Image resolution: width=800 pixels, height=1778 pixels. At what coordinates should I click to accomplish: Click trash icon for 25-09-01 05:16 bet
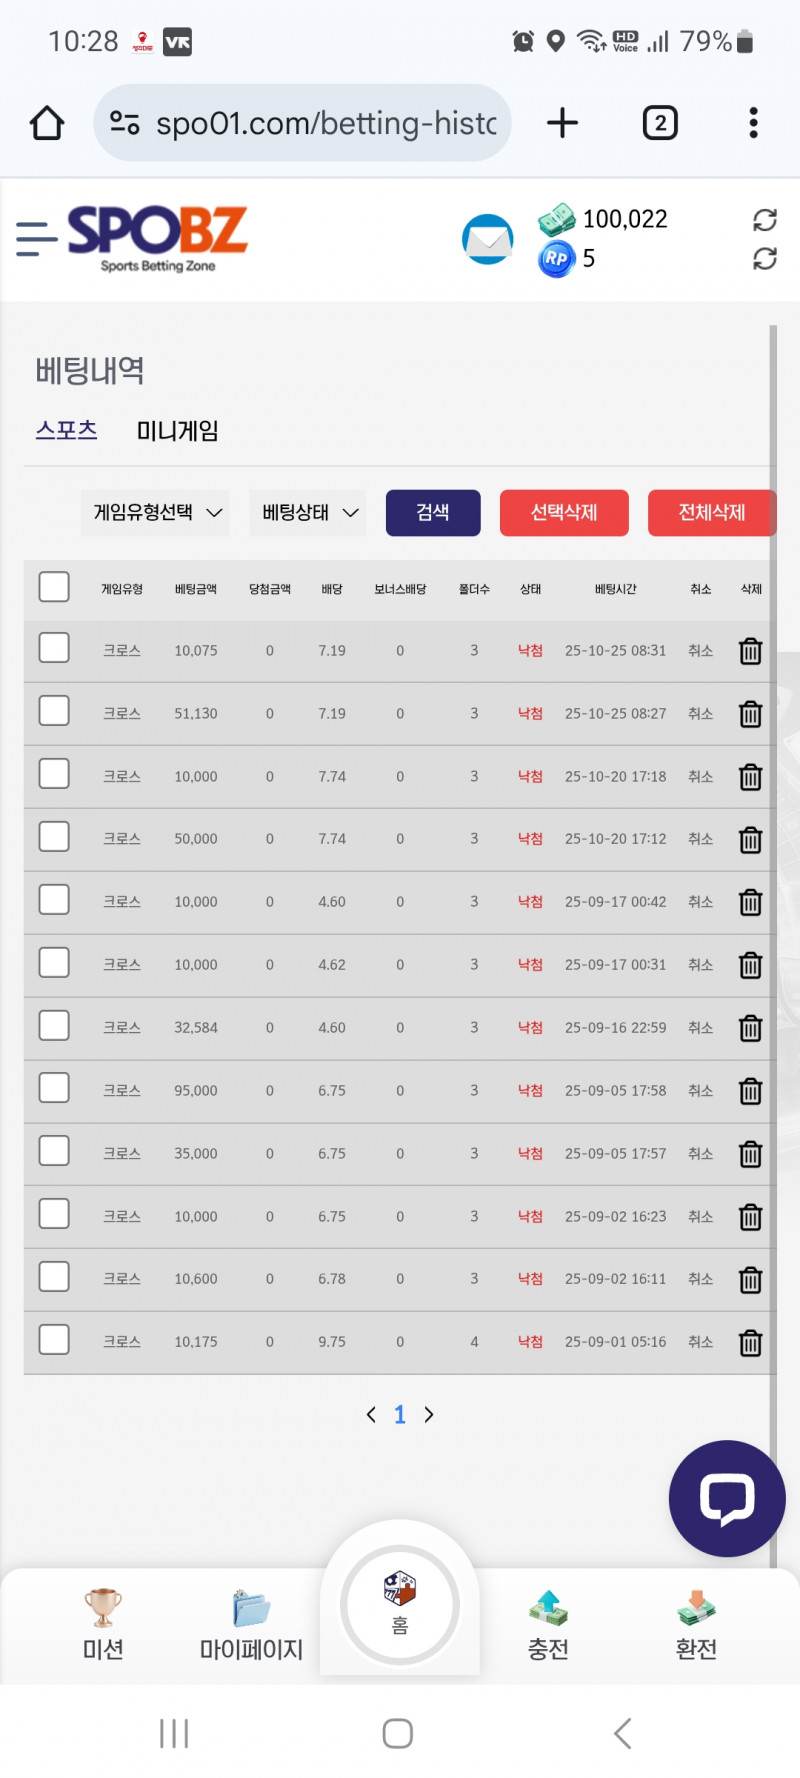pyautogui.click(x=750, y=1342)
